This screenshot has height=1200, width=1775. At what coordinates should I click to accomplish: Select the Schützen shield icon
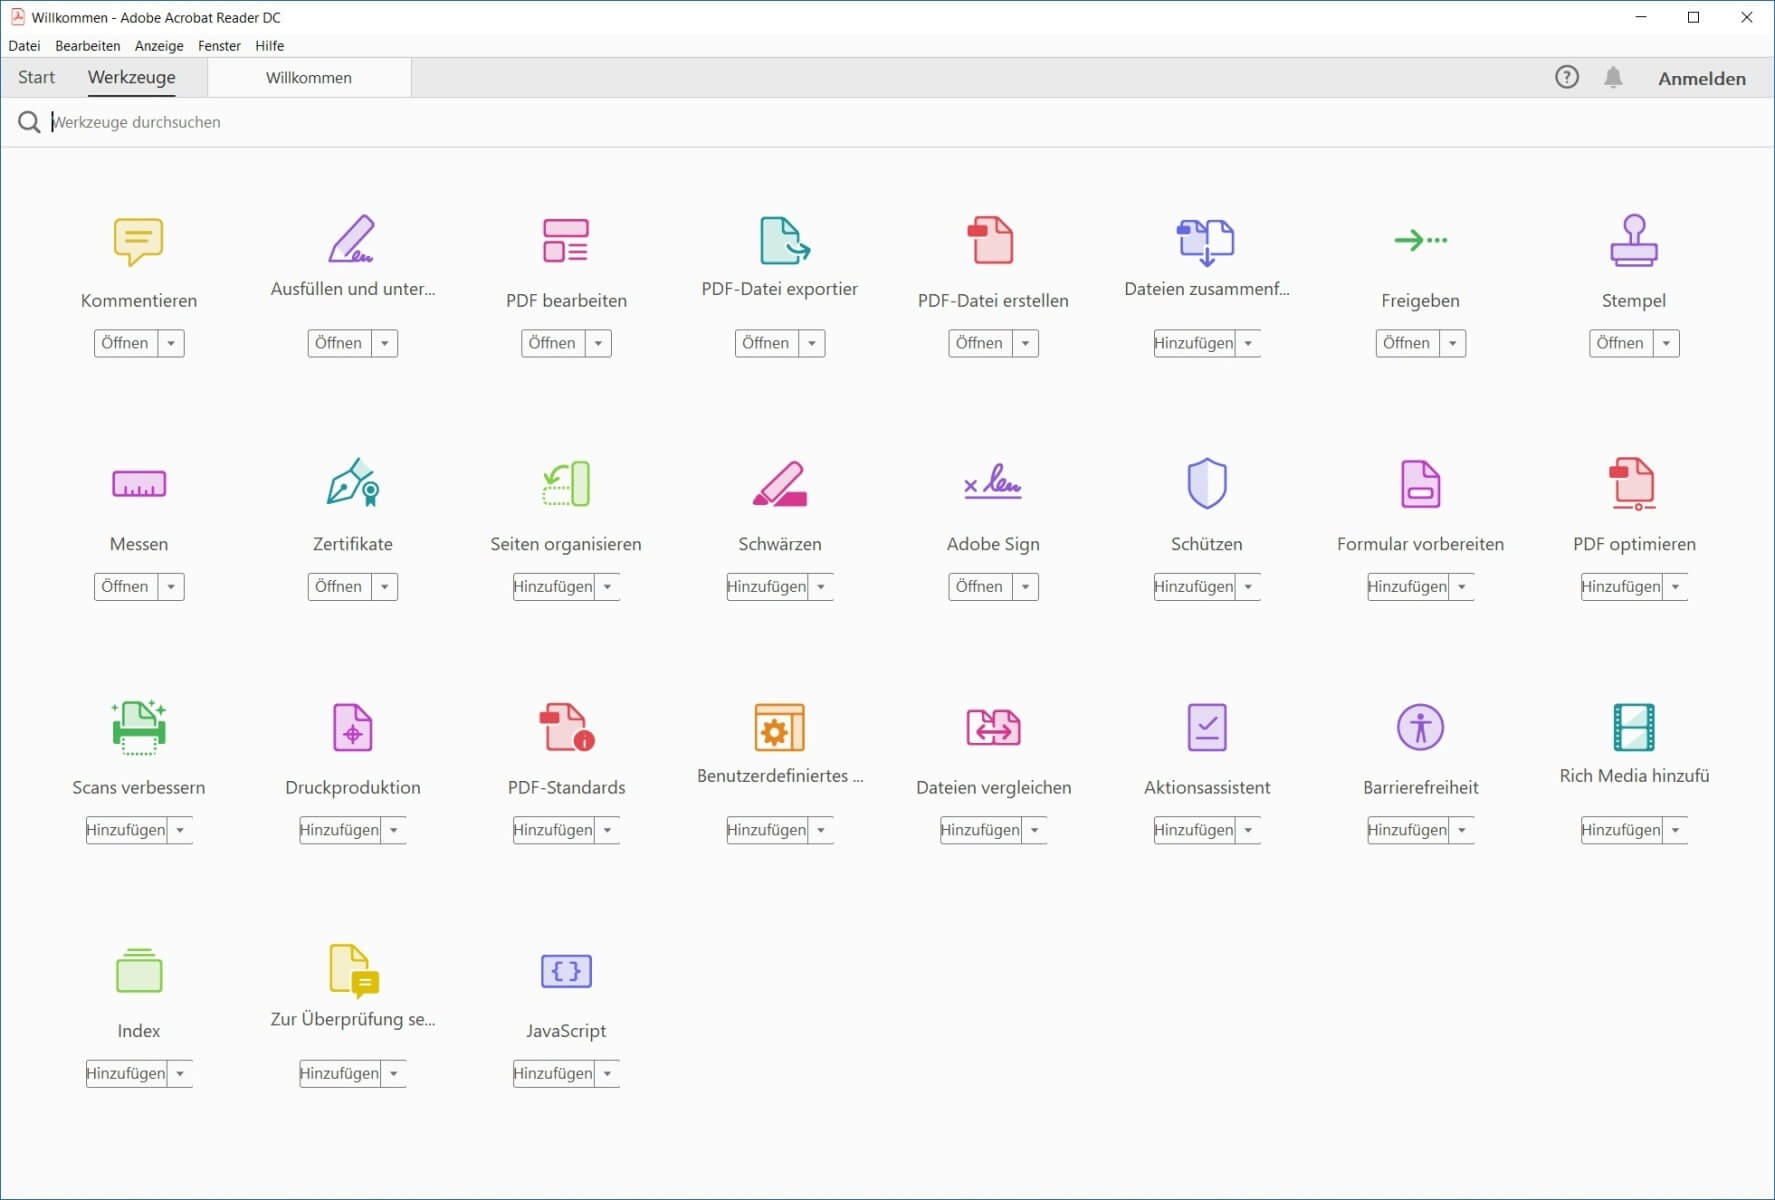pos(1206,484)
